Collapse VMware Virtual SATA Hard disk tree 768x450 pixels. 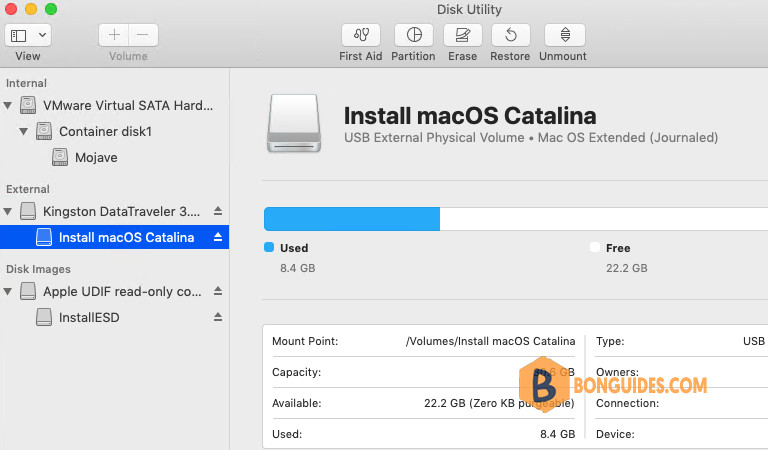coord(8,105)
